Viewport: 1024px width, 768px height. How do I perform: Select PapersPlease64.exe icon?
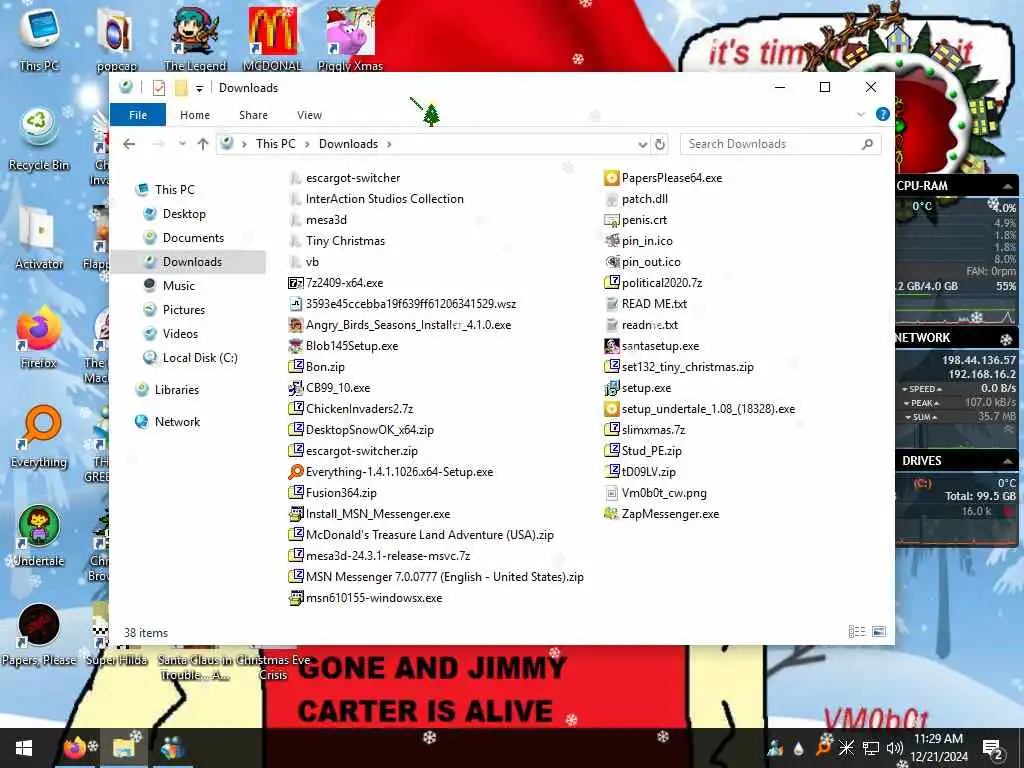click(611, 178)
